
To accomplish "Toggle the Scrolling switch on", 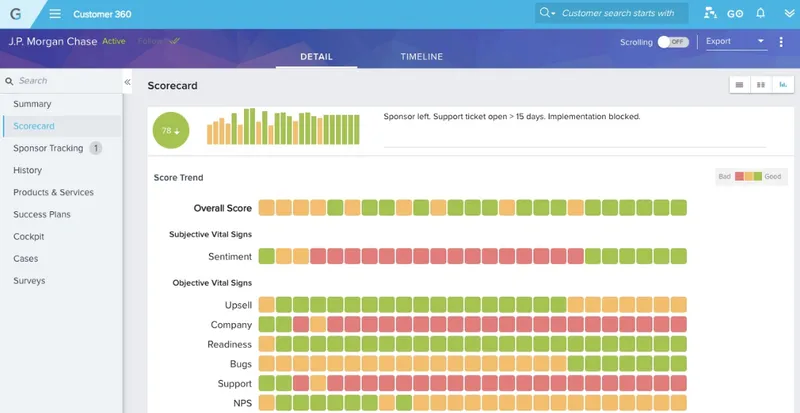I will pyautogui.click(x=673, y=42).
